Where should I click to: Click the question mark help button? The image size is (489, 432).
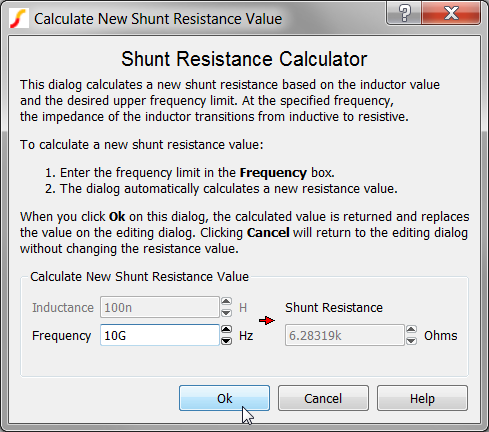pyautogui.click(x=404, y=13)
